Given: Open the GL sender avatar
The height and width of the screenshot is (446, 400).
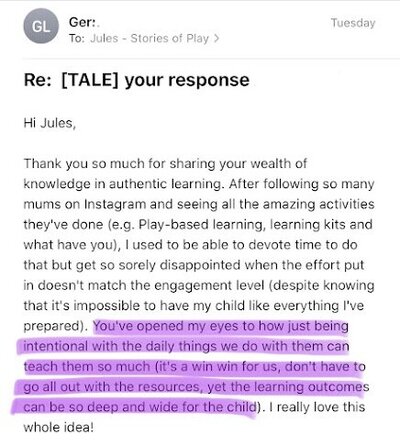Looking at the screenshot, I should (41, 26).
